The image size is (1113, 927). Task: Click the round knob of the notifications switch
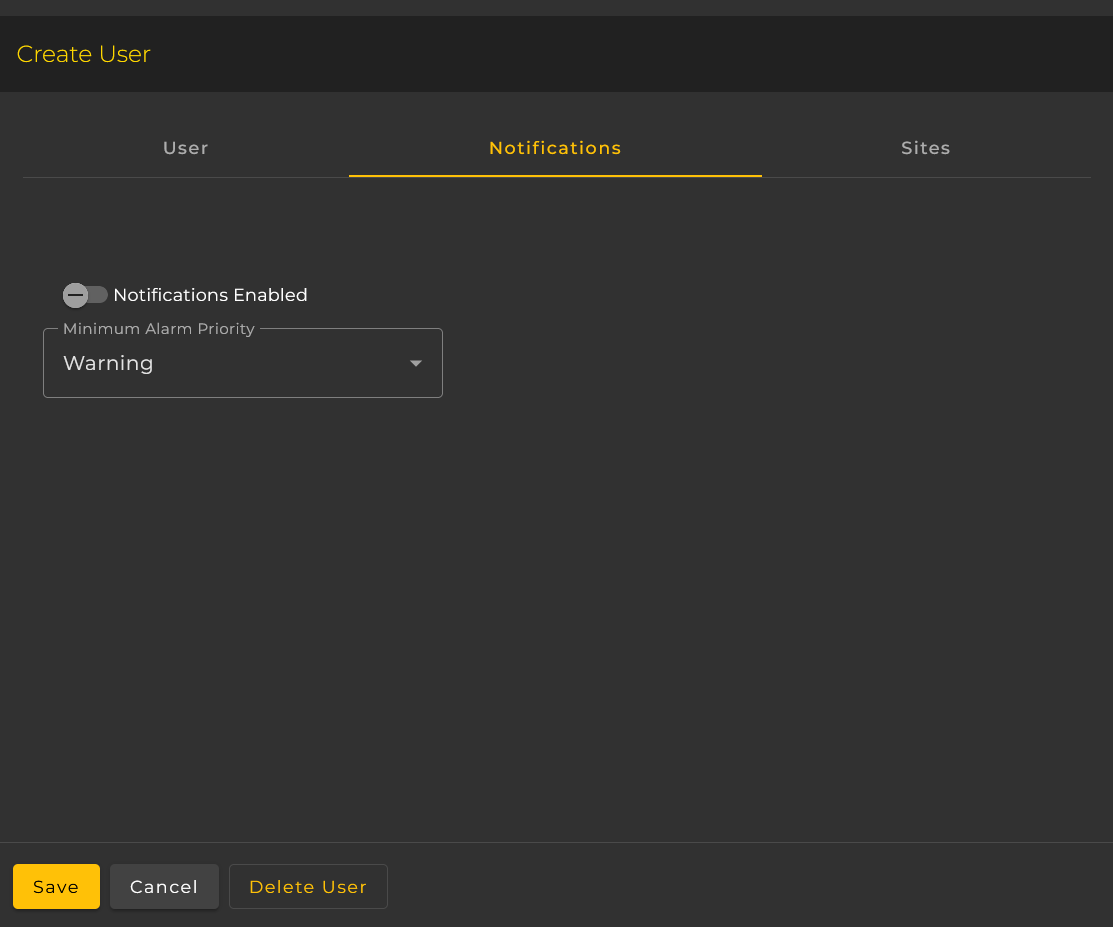click(x=75, y=295)
